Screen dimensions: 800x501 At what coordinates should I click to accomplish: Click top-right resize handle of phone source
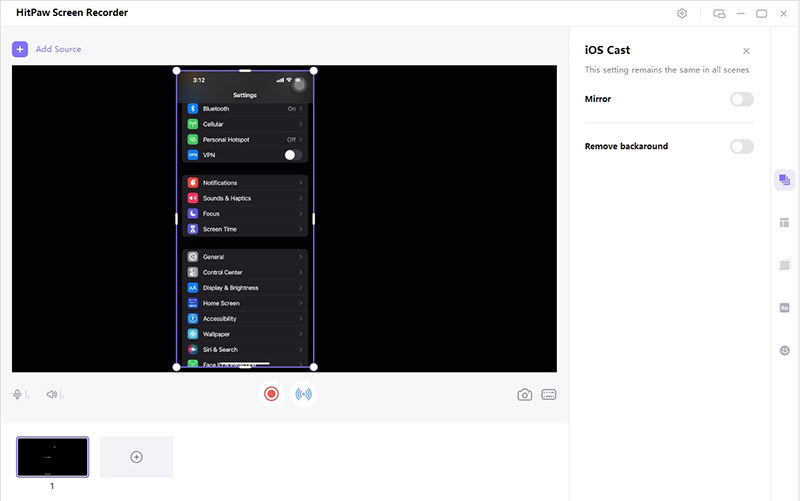click(x=314, y=71)
